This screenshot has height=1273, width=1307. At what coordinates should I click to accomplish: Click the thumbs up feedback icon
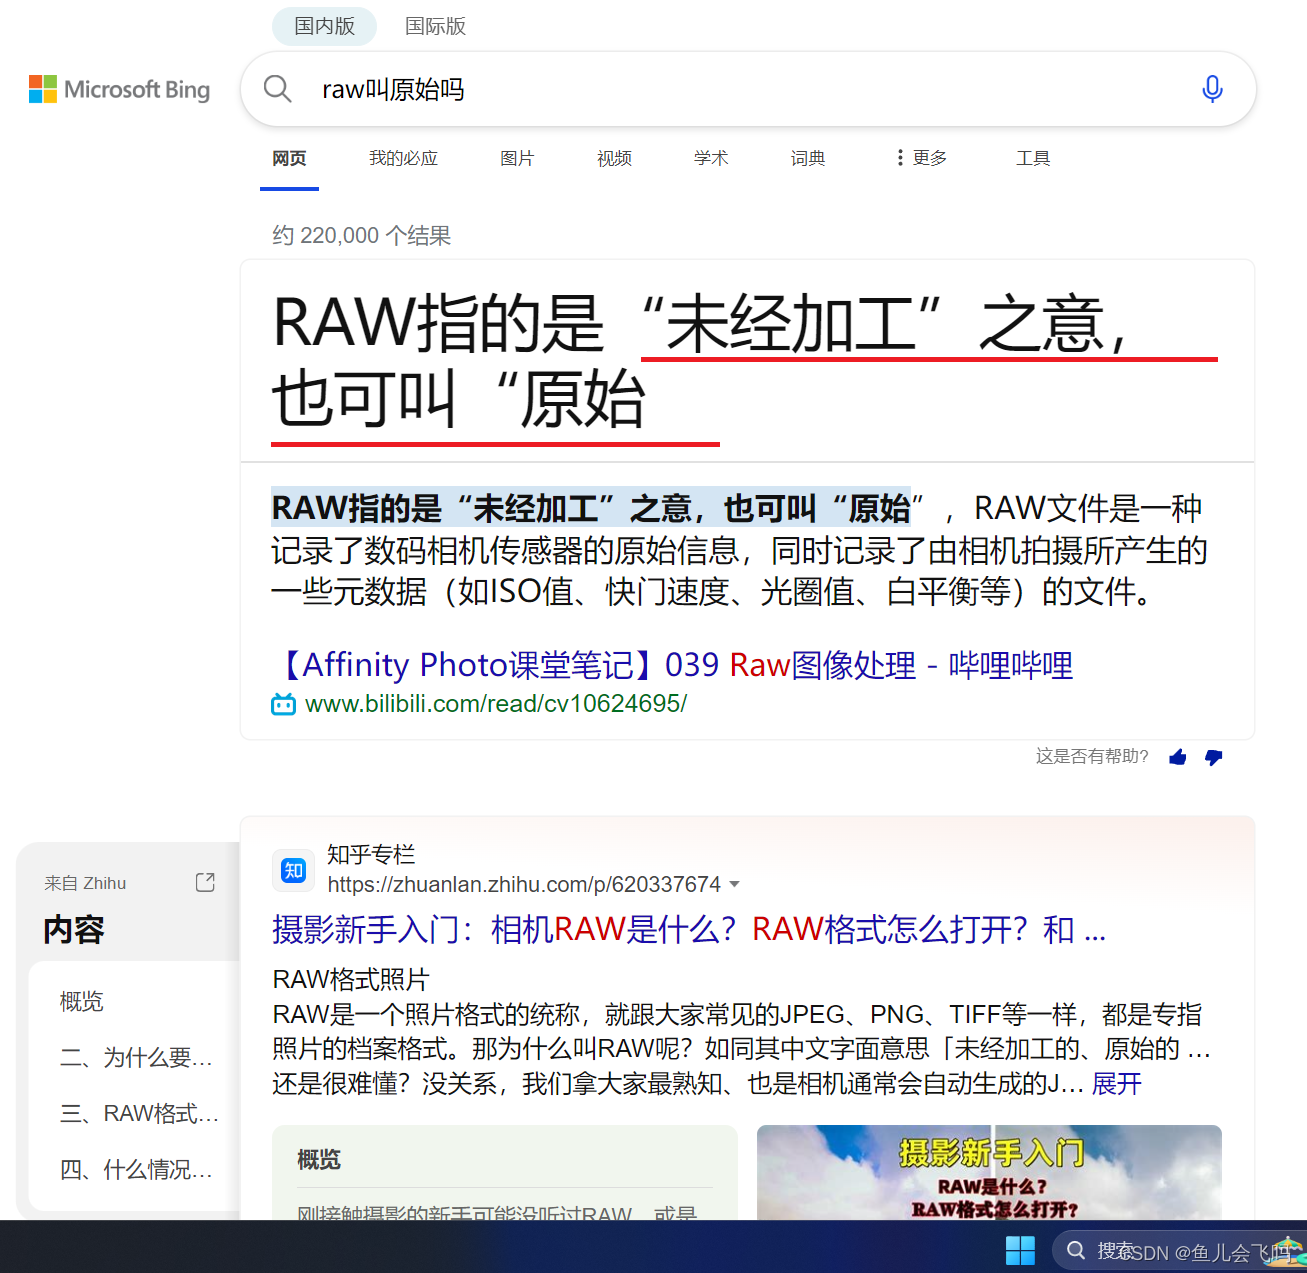(x=1177, y=757)
